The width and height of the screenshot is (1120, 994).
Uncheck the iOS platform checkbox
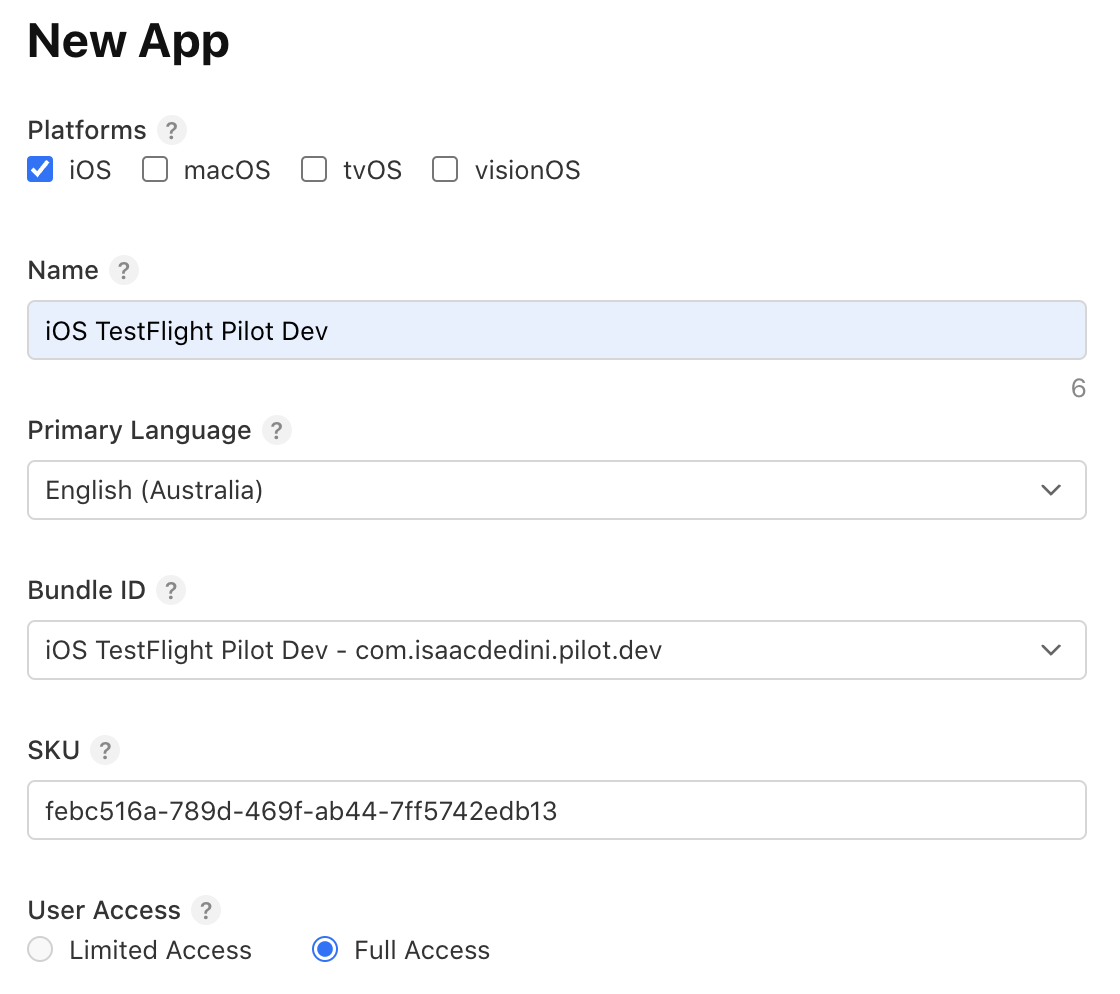(x=41, y=170)
